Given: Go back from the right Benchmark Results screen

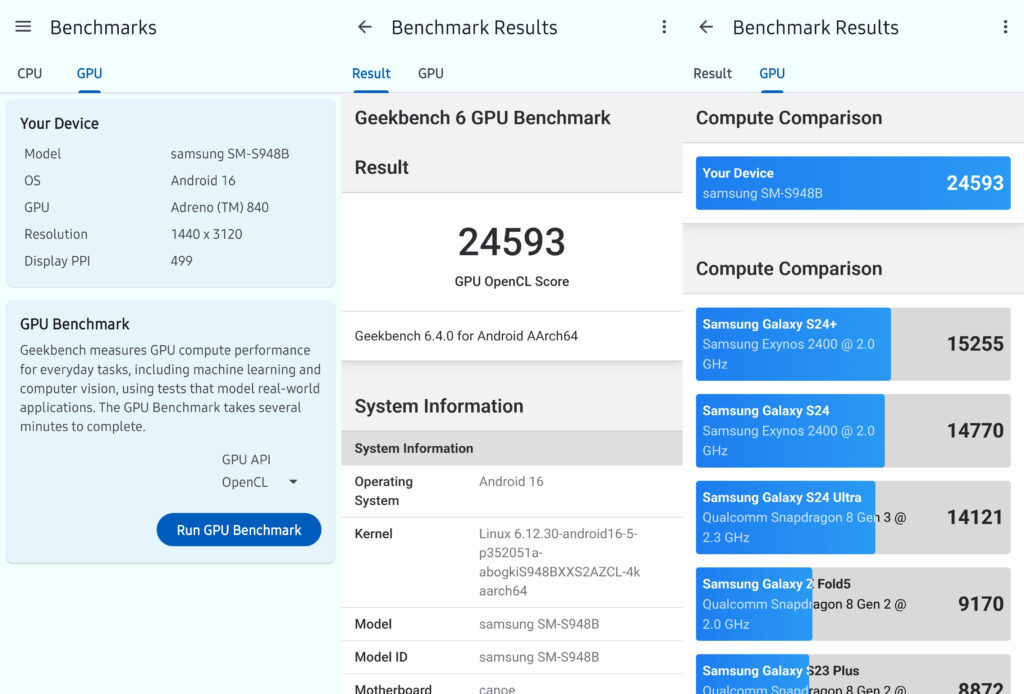Looking at the screenshot, I should pos(706,27).
